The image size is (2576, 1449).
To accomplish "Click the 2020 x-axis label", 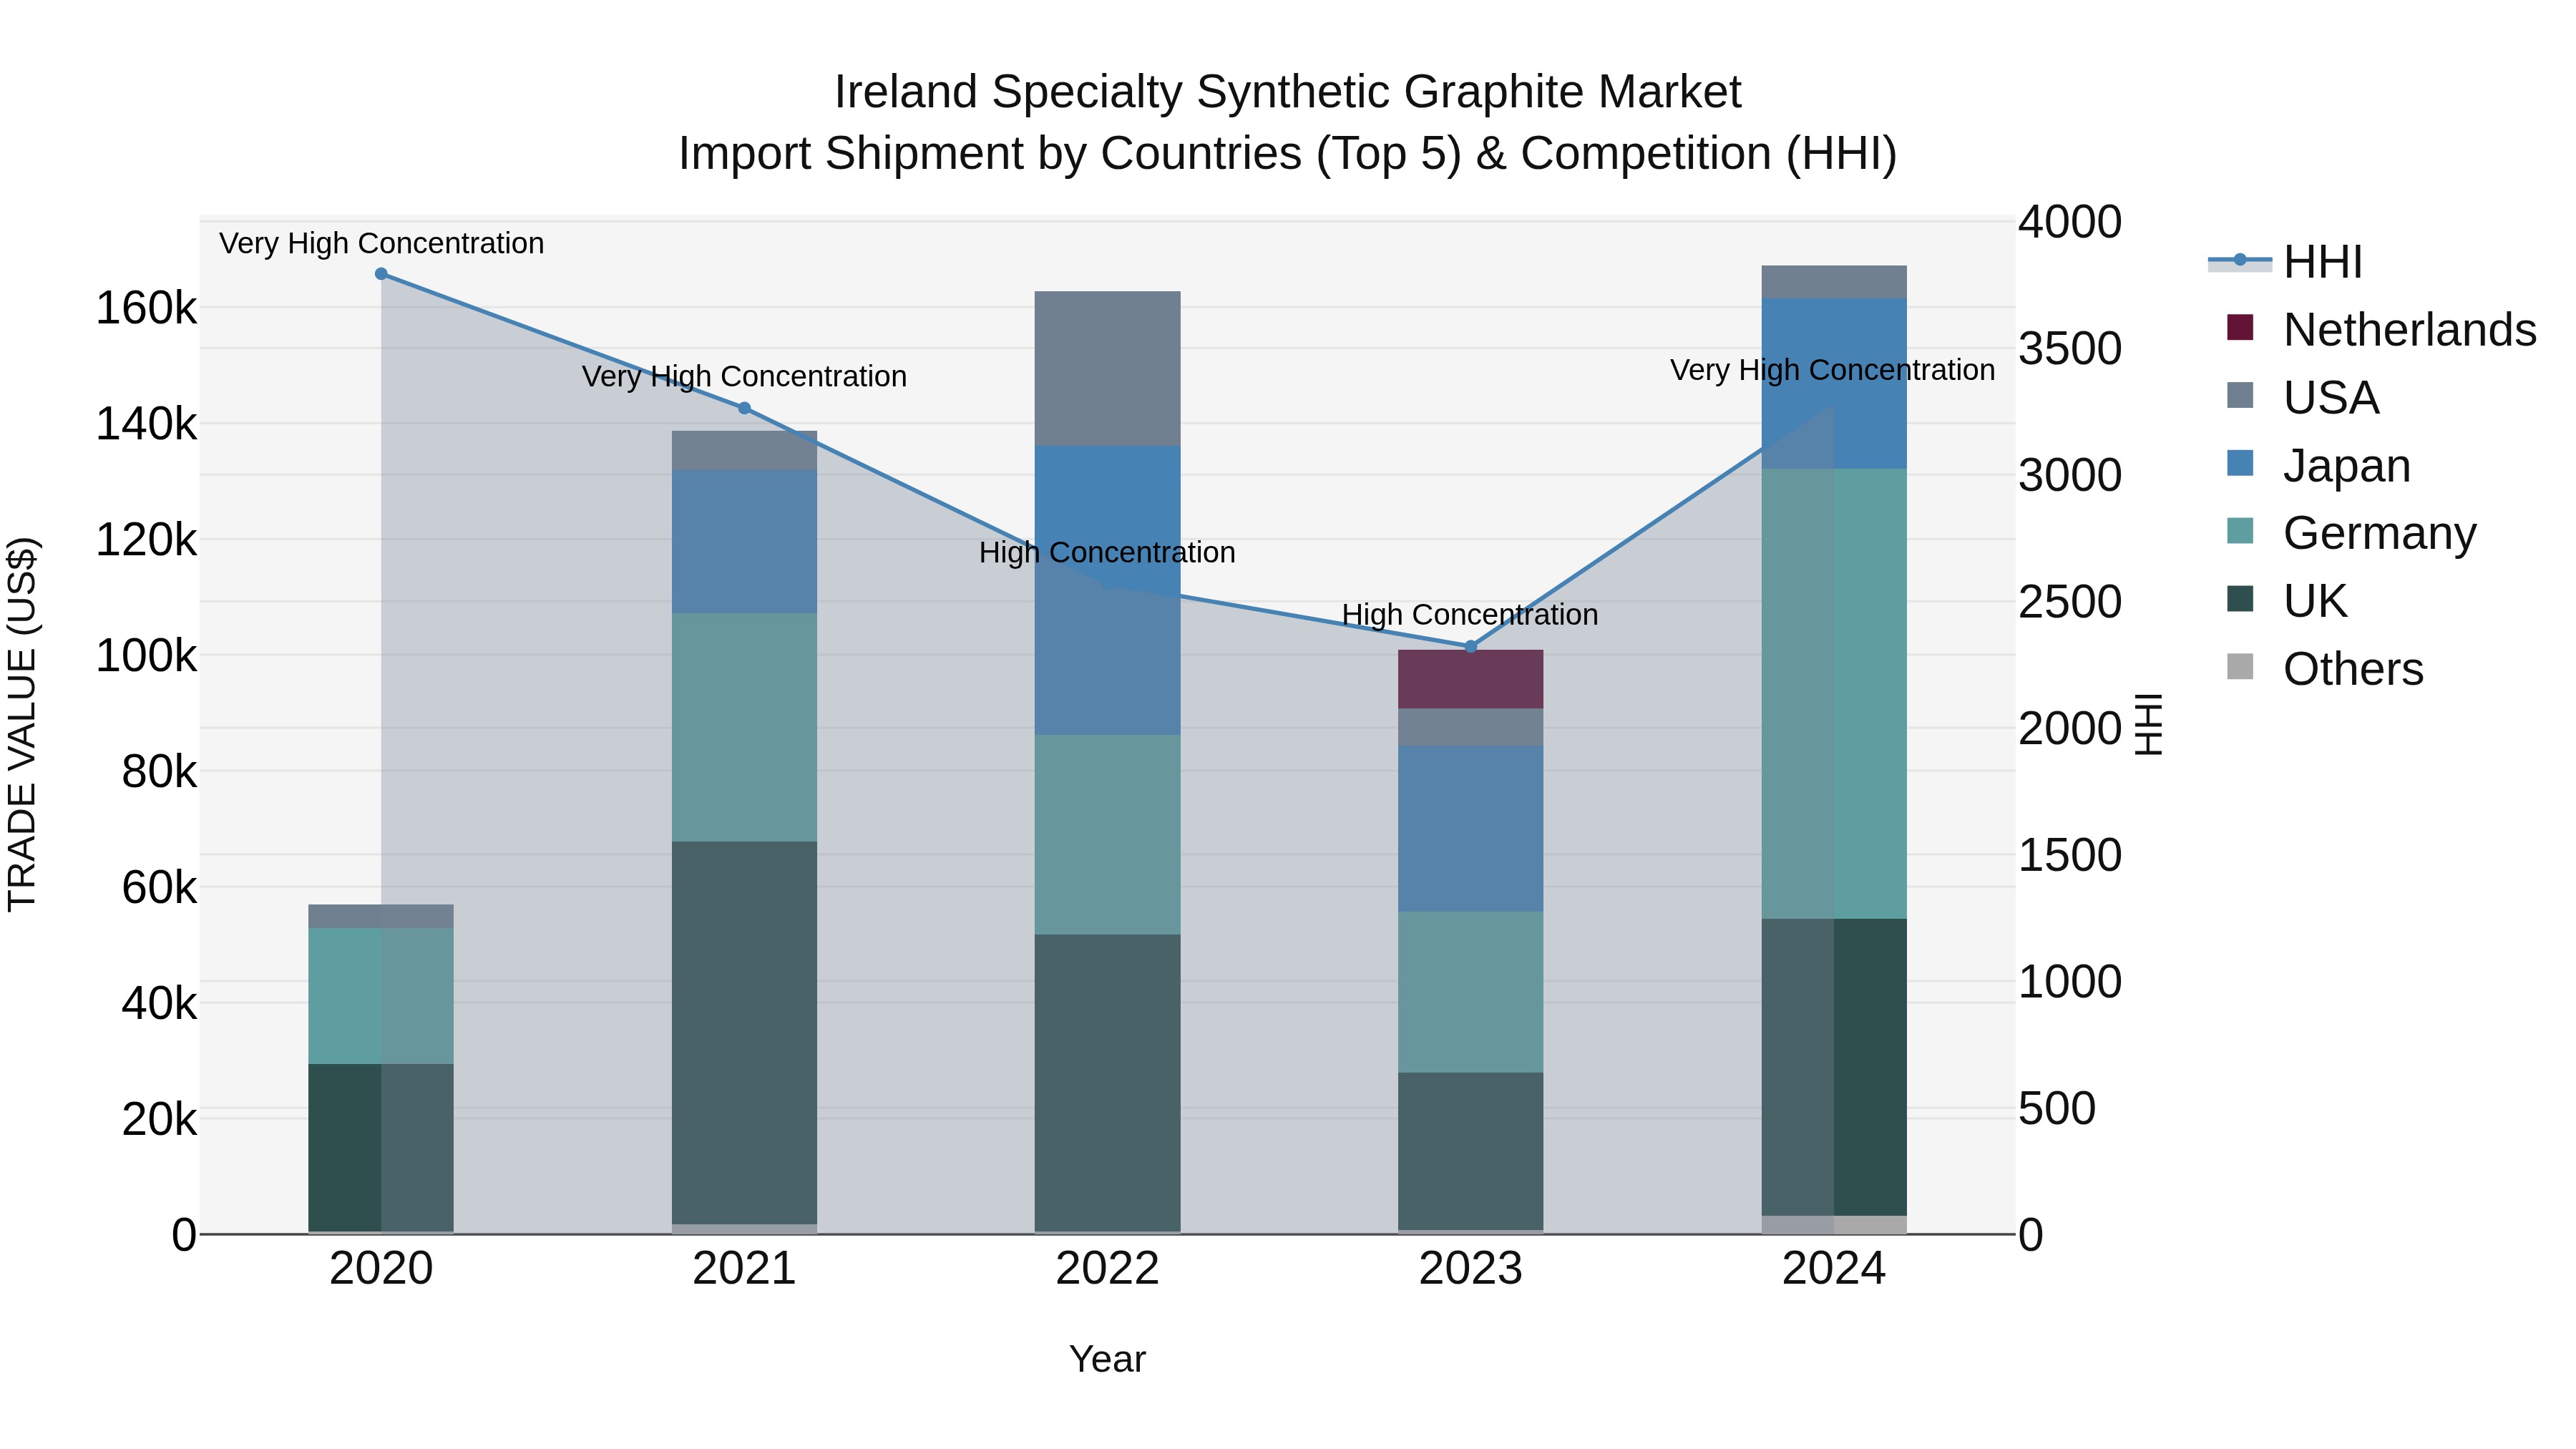I will pos(381,1269).
